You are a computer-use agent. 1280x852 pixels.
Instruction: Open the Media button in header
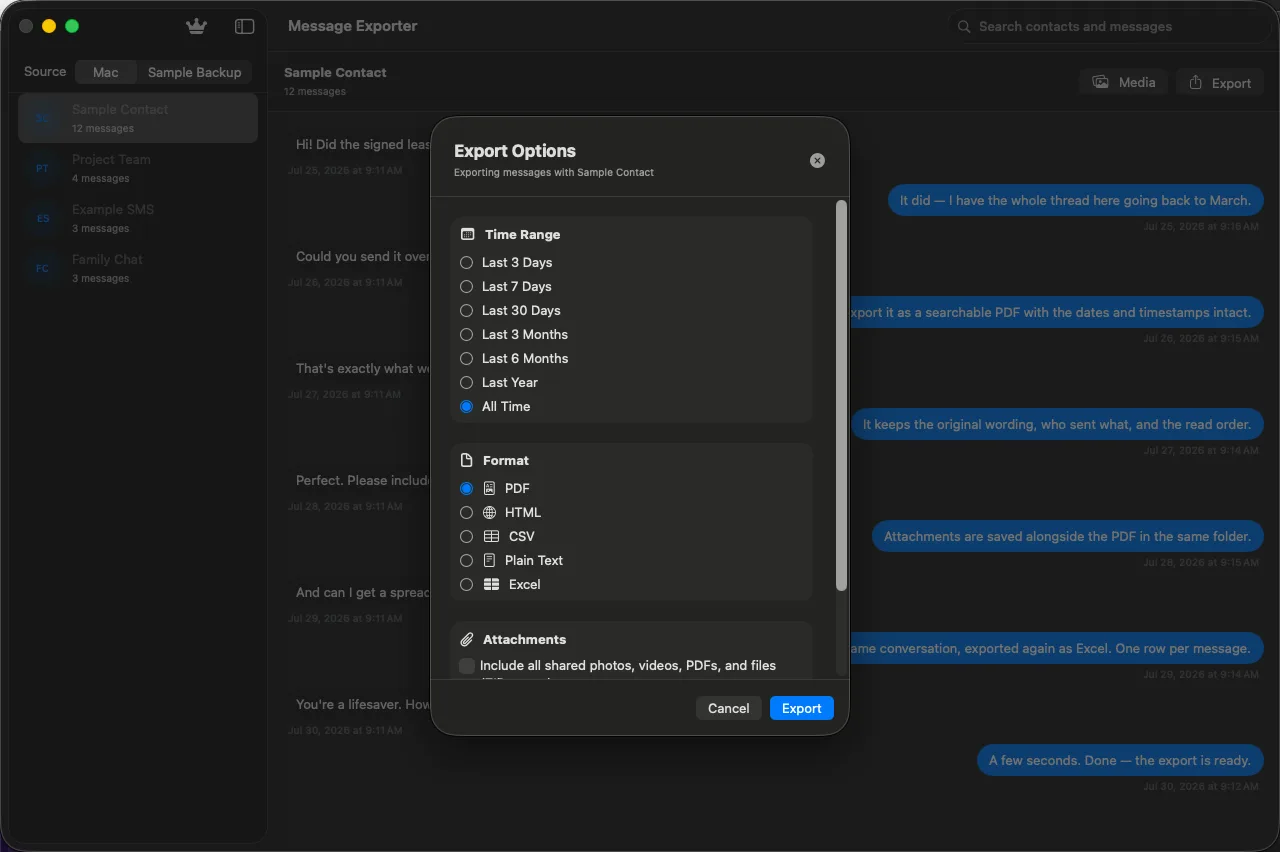coord(1124,82)
